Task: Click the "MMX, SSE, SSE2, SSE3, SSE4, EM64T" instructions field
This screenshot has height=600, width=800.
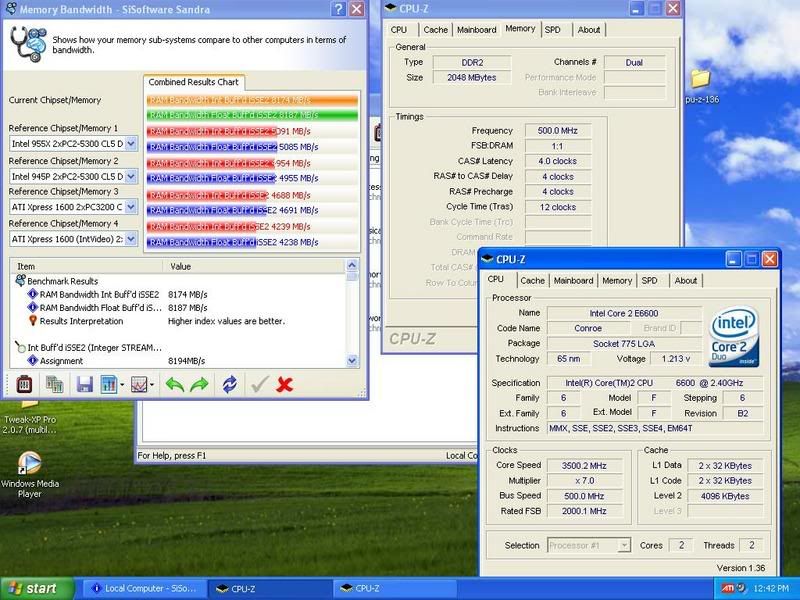Action: click(655, 429)
